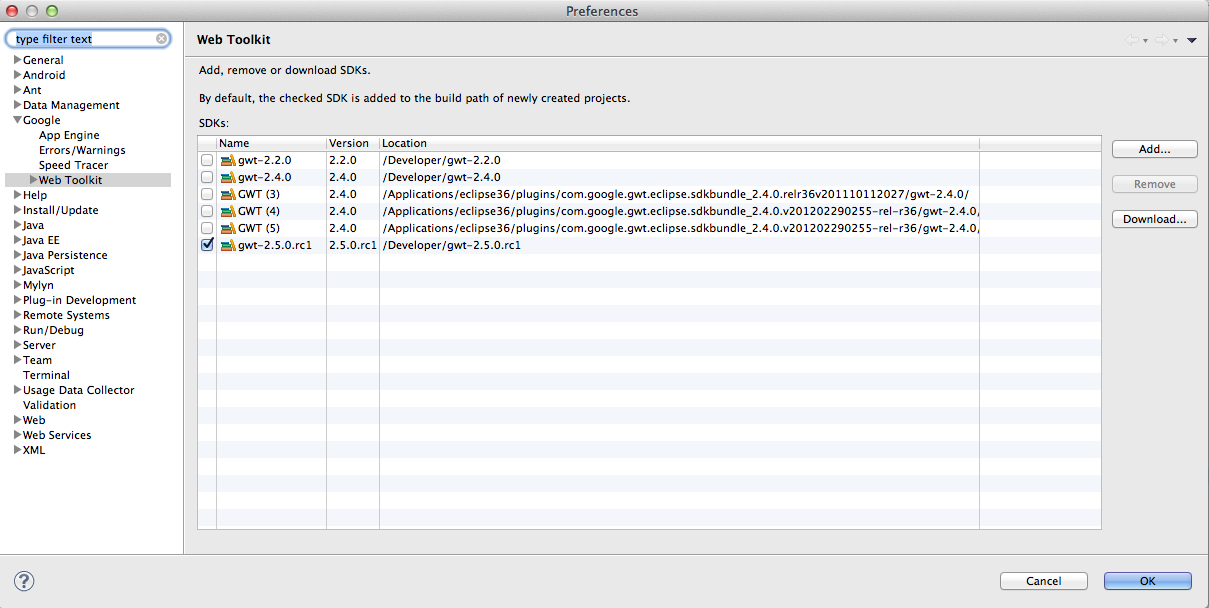Expand the Java tree node arrow
This screenshot has height=608, width=1209.
coord(17,225)
